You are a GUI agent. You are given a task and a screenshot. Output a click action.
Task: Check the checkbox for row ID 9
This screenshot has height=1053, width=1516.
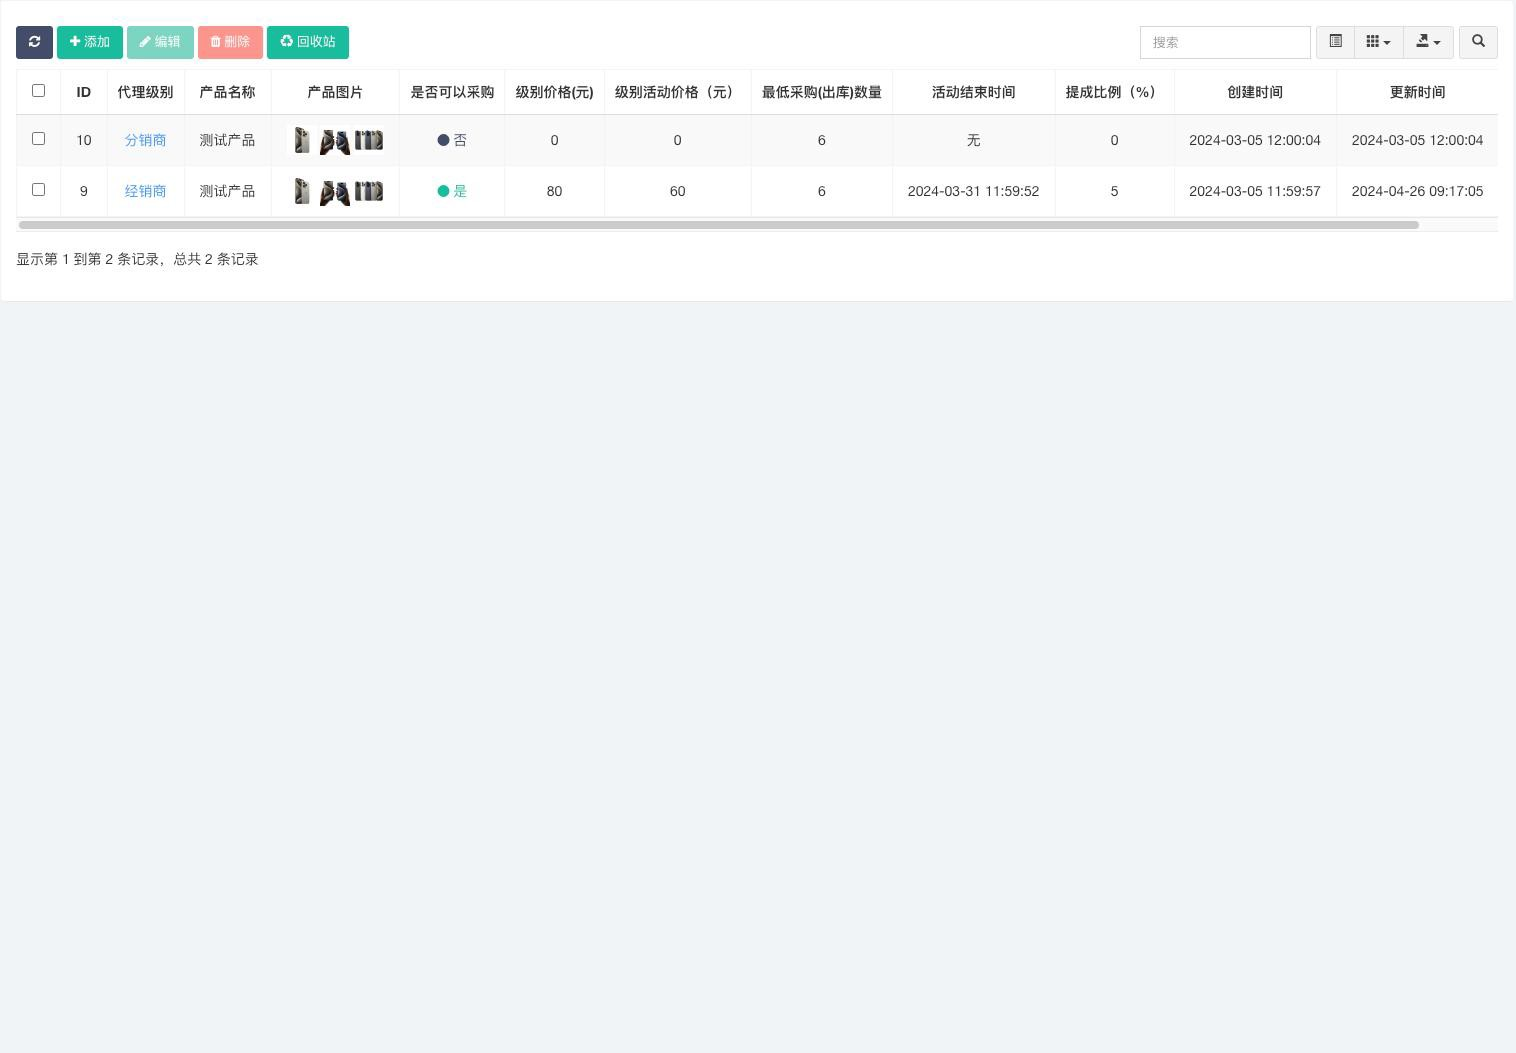pos(38,189)
